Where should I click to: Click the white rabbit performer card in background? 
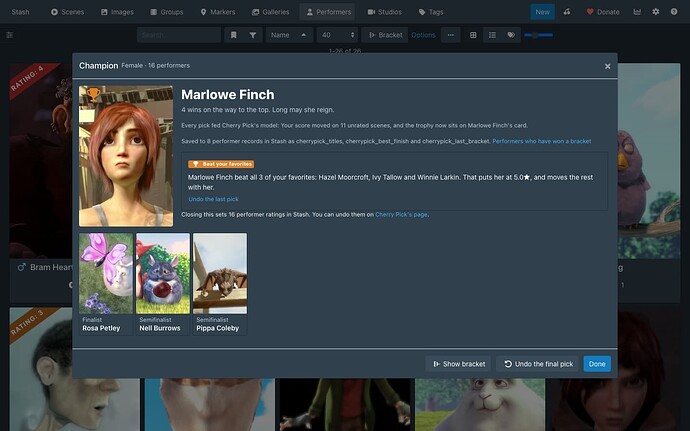[480, 404]
